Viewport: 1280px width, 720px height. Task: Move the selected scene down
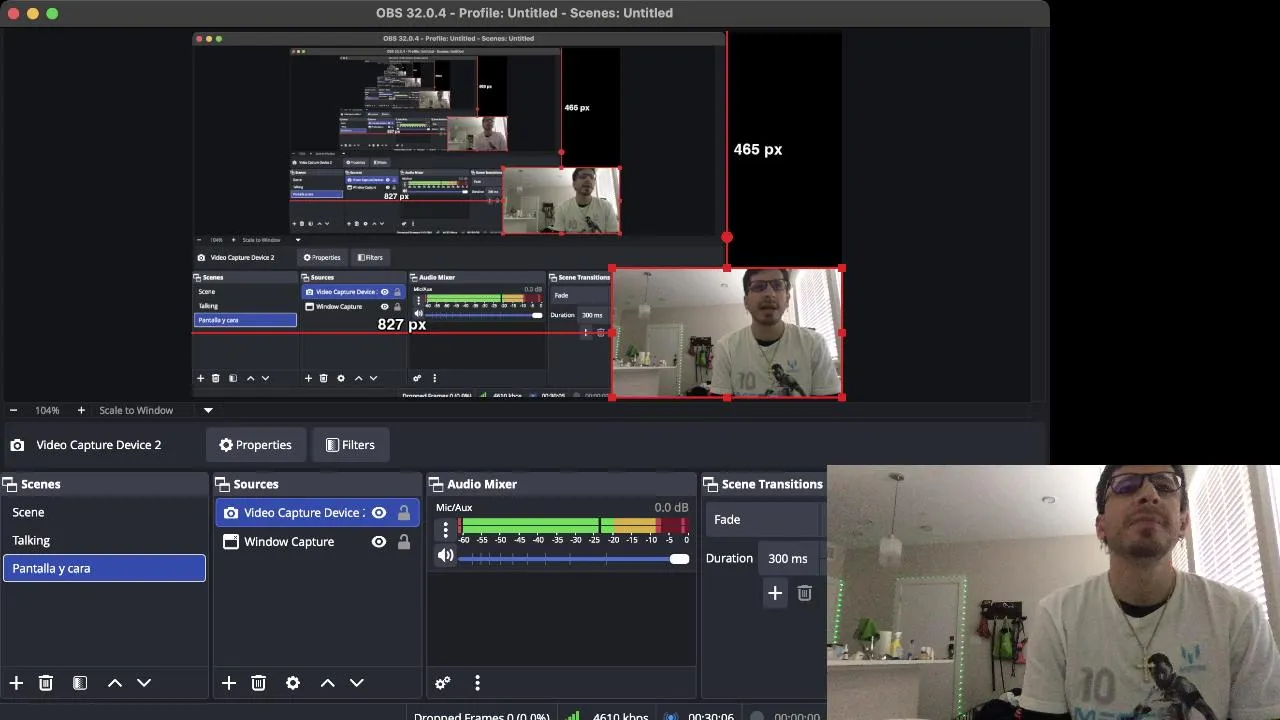point(144,683)
